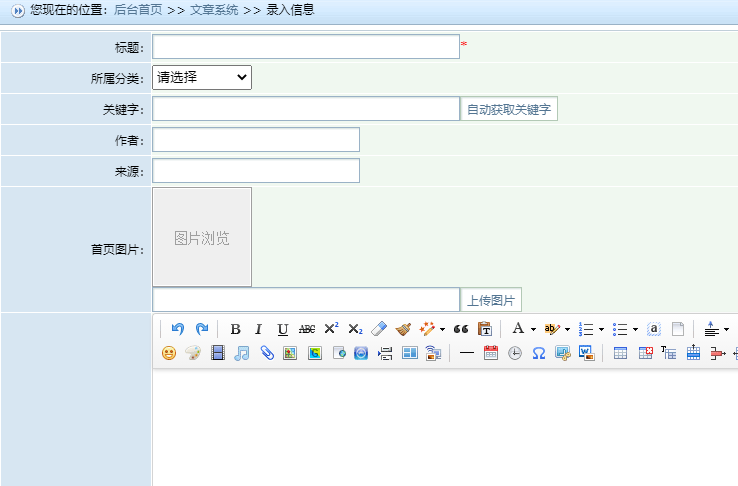This screenshot has width=738, height=486.
Task: Toggle italic formatting
Action: point(258,329)
